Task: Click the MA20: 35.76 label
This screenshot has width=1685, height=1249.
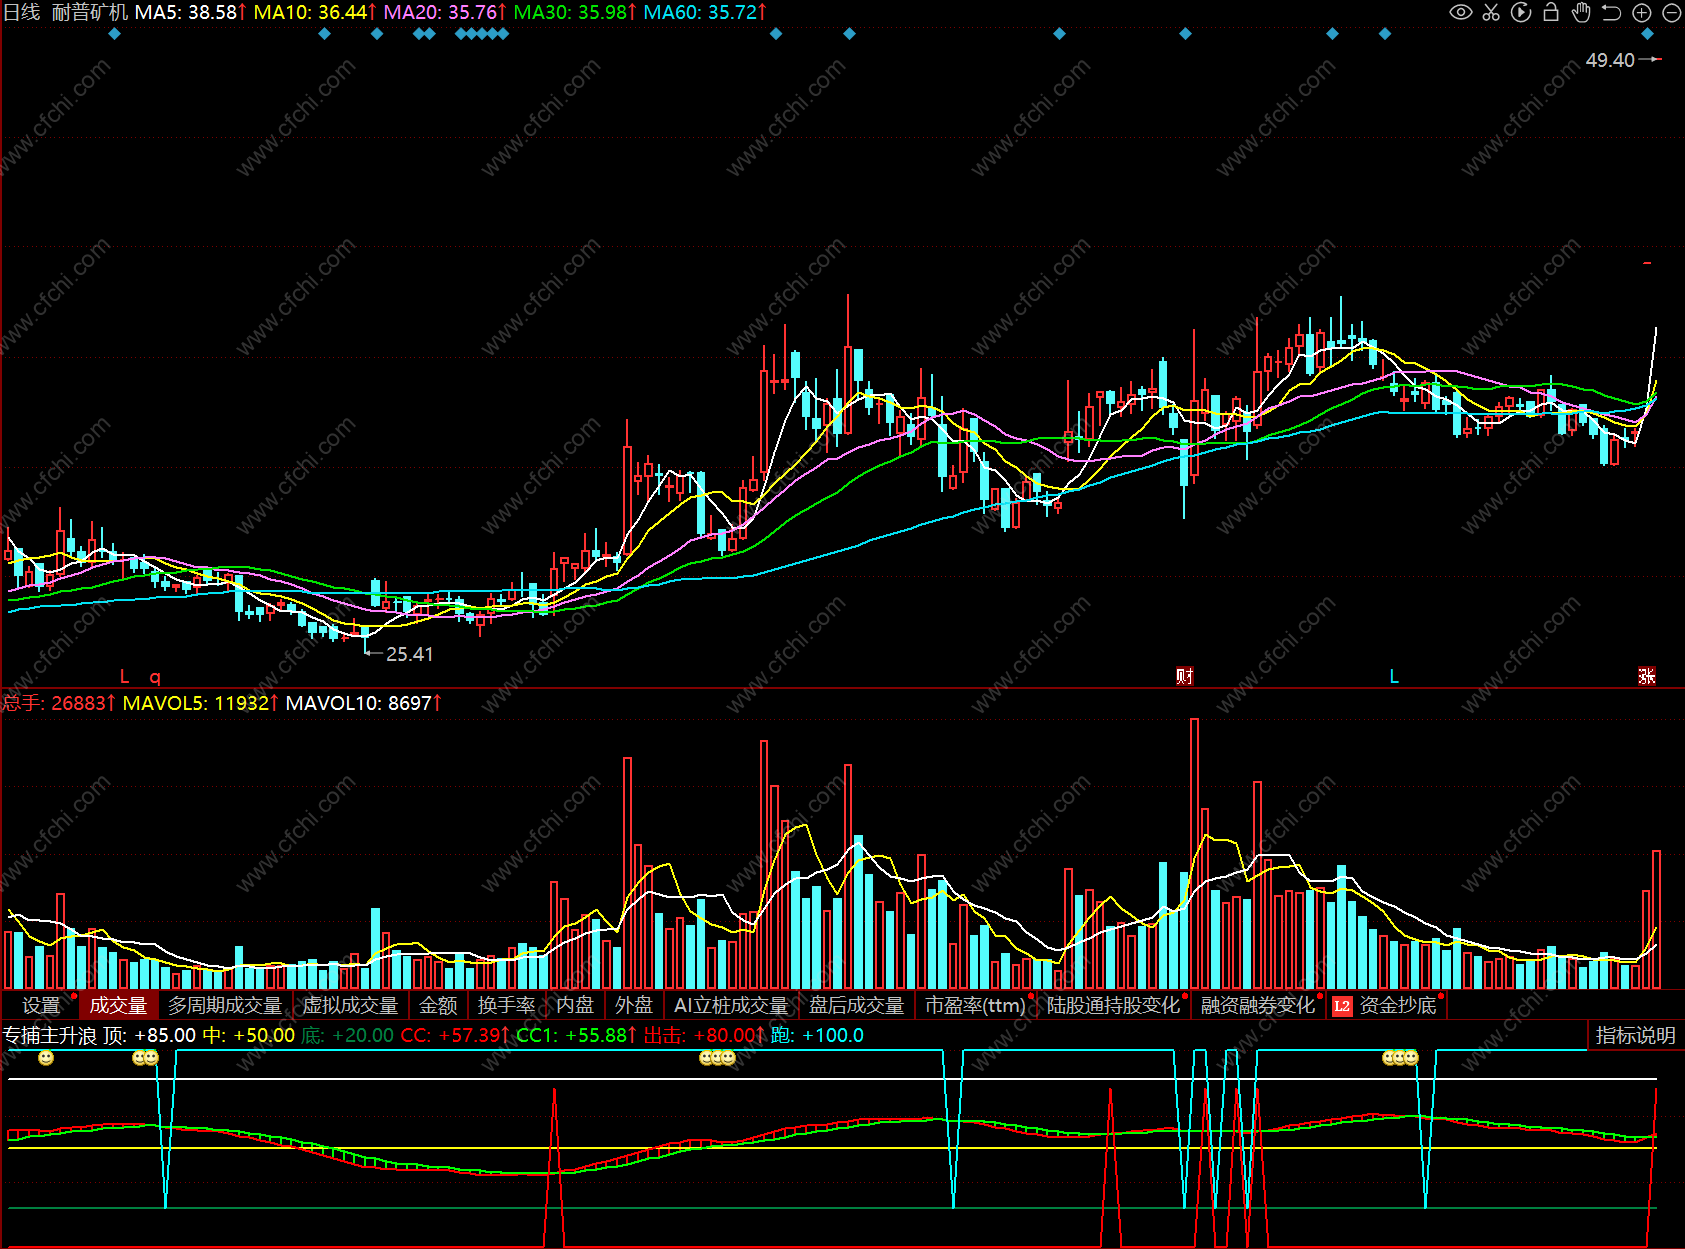Action: coord(445,12)
